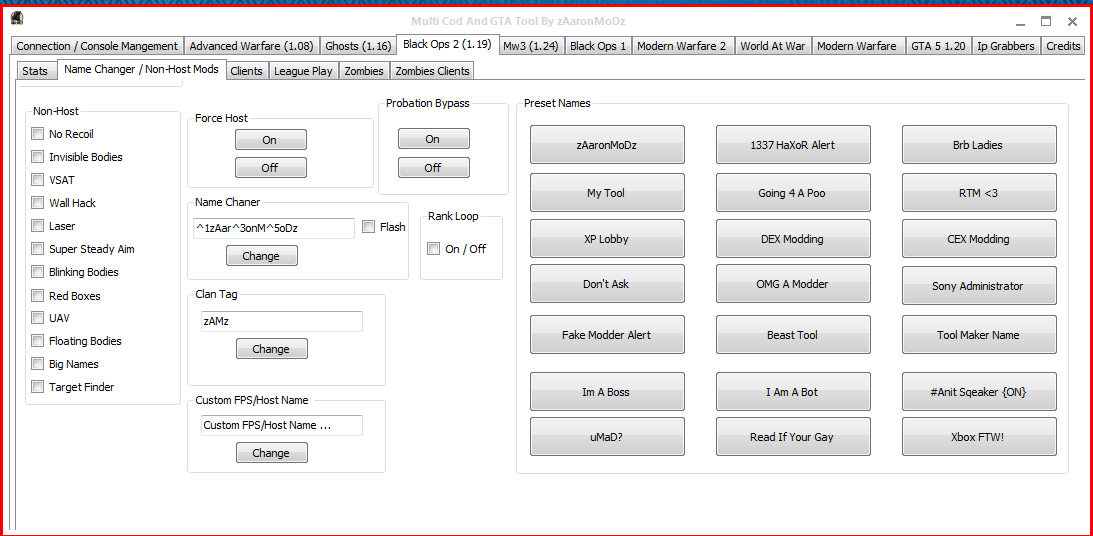
Task: Select the Black Ops 2 (1.19) tab
Action: pos(448,44)
